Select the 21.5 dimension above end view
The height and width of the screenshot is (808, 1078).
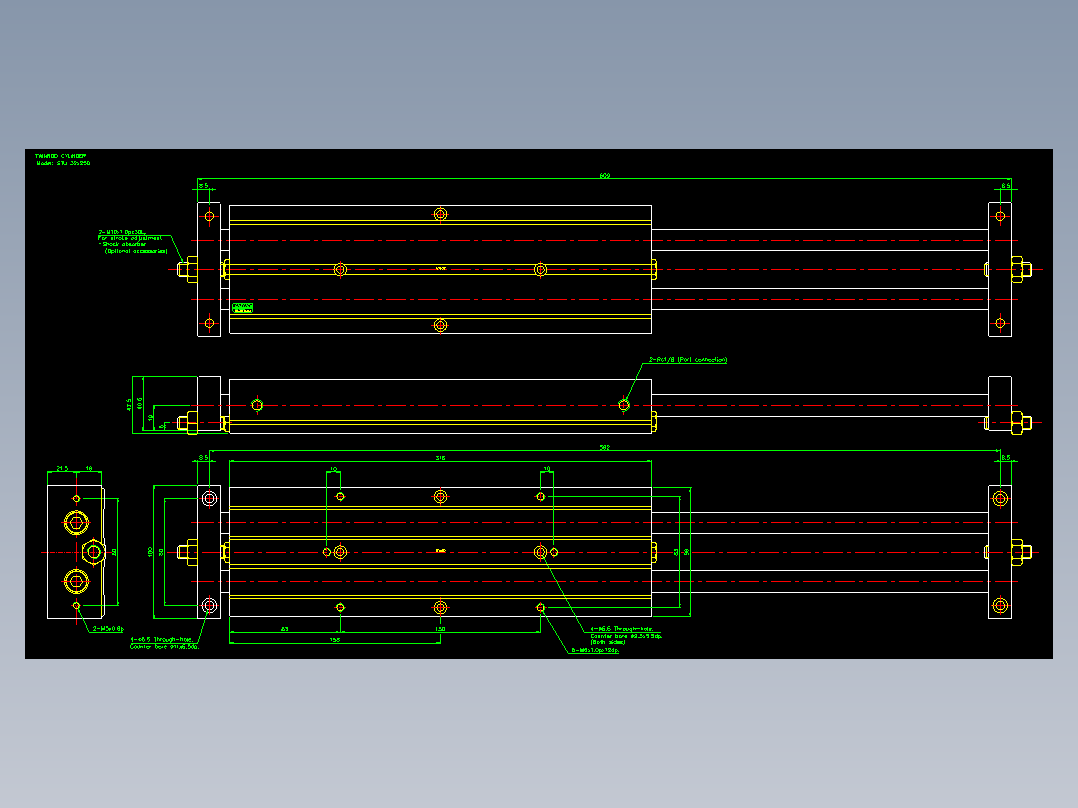(x=62, y=469)
